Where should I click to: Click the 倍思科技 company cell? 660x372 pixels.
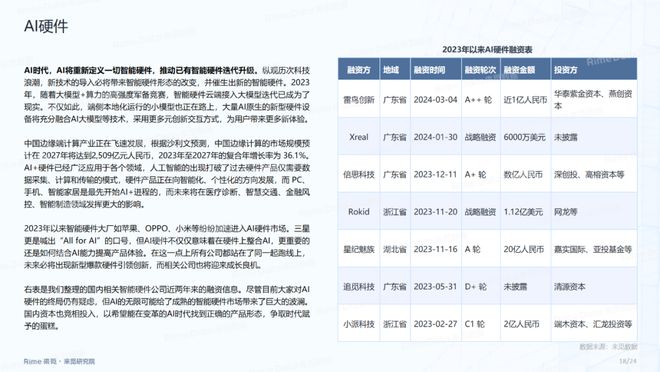coord(359,174)
